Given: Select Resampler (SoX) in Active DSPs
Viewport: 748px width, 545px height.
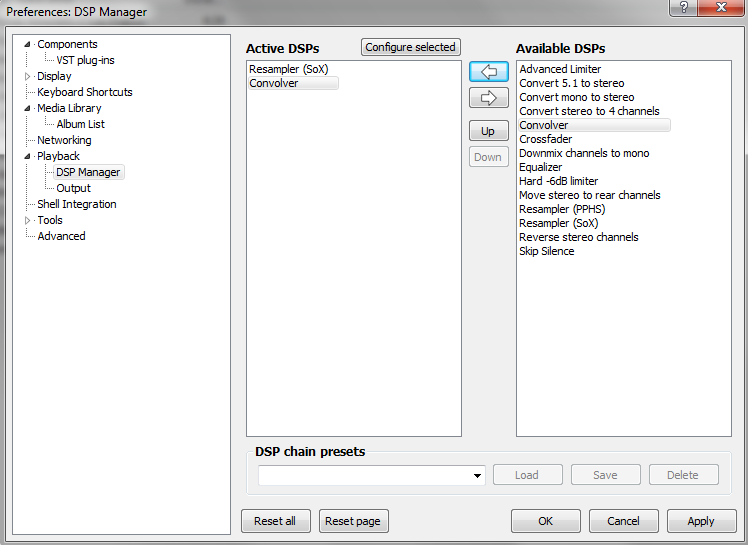Looking at the screenshot, I should coord(289,69).
